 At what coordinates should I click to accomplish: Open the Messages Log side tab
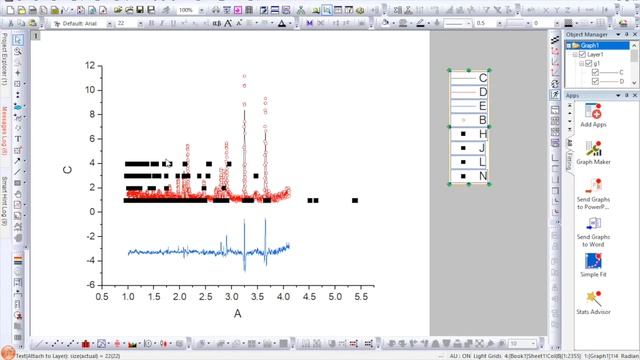point(4,131)
